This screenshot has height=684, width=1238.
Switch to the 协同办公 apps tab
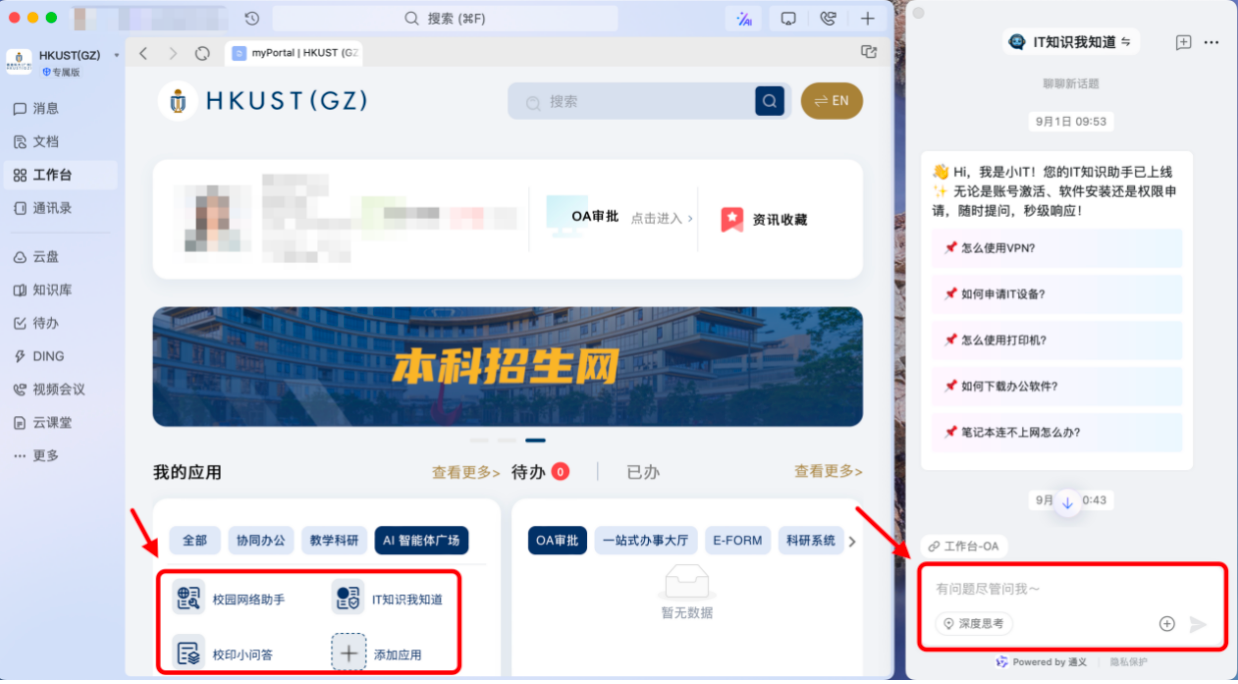[x=261, y=541]
